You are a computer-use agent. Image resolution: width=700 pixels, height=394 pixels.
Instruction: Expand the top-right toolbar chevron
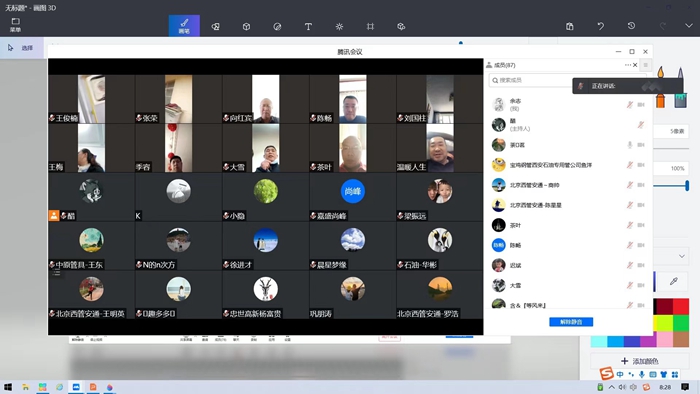coord(689,26)
